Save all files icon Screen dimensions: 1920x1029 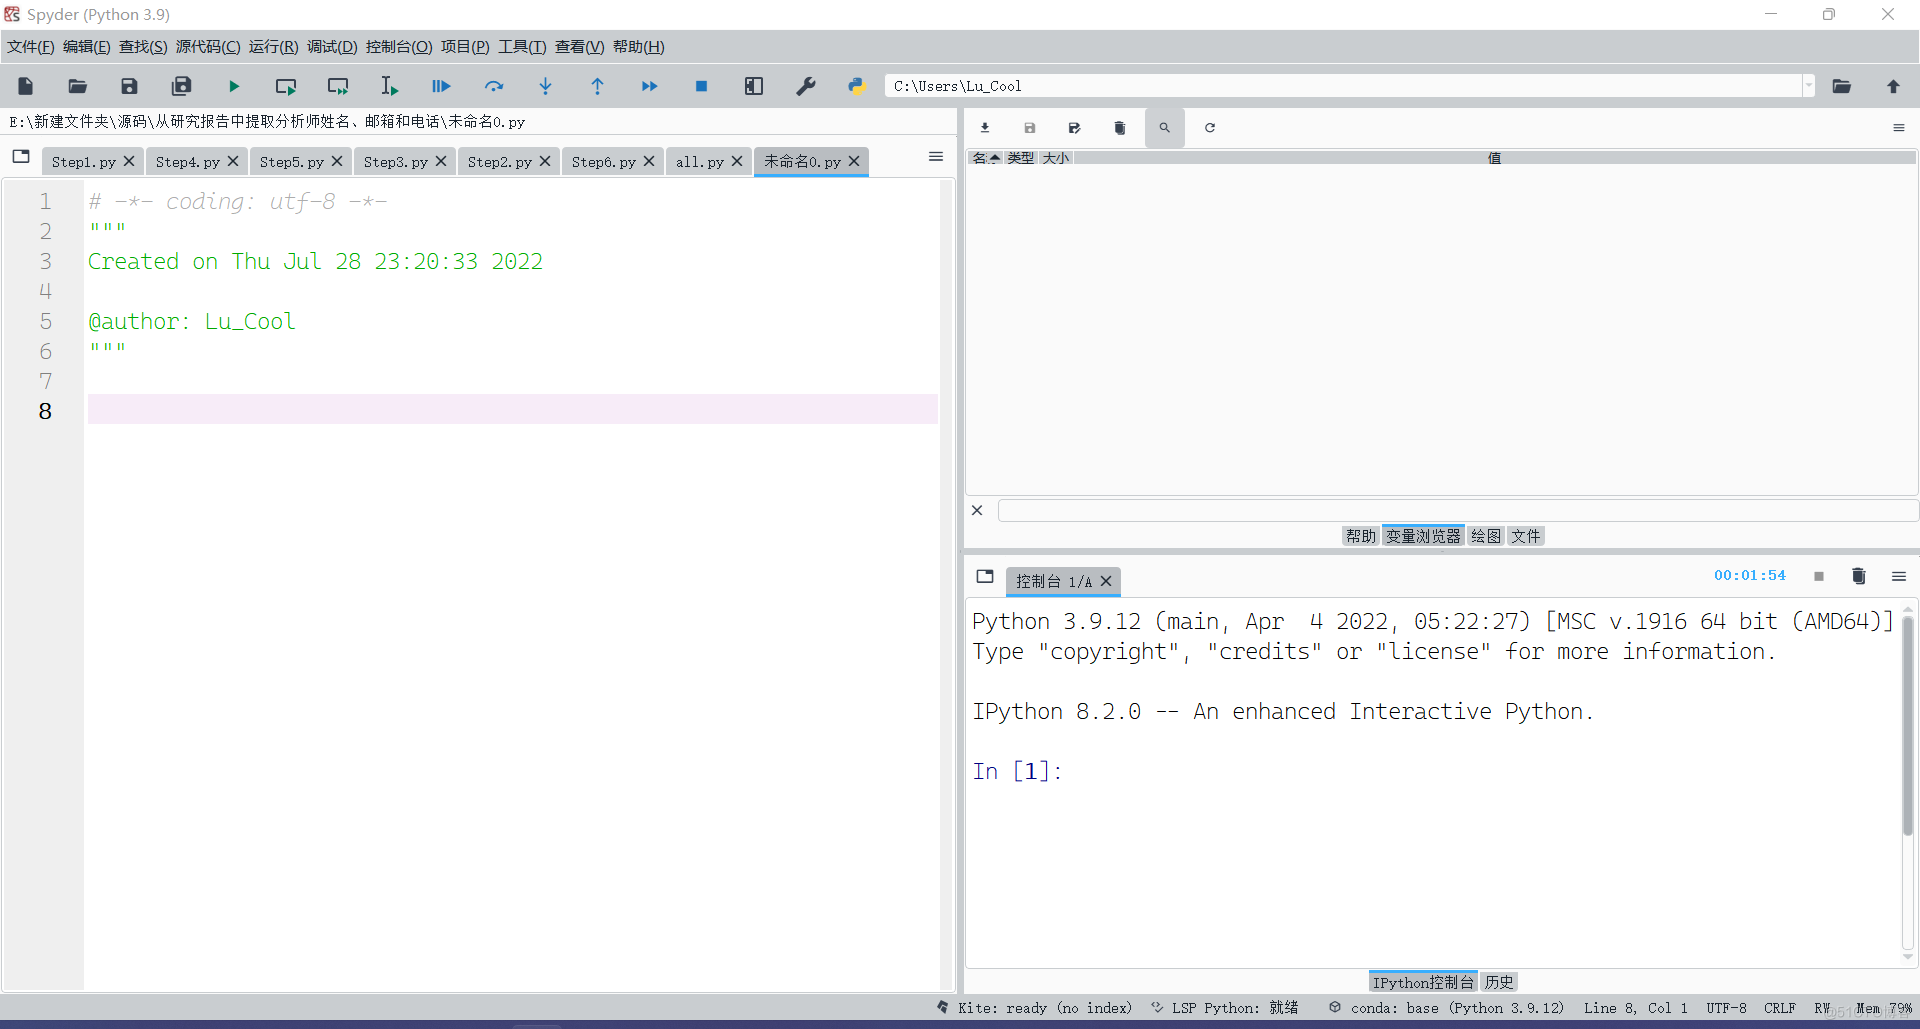(x=182, y=86)
